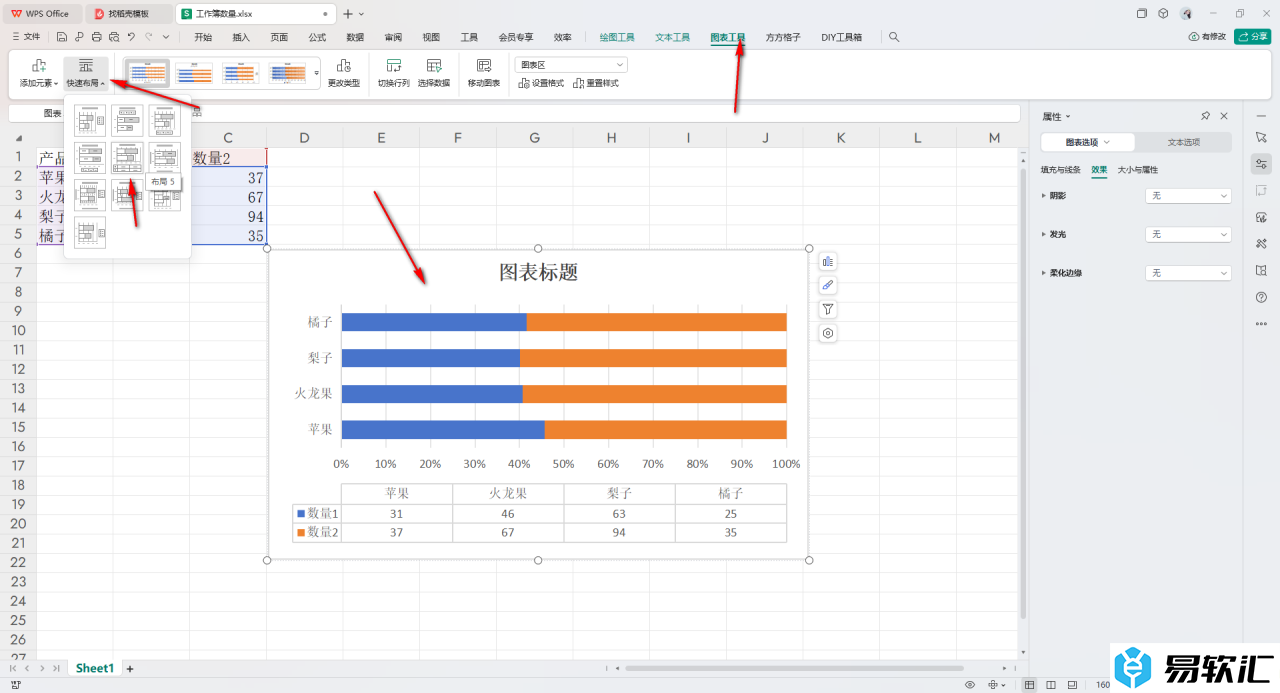
Task: Switch to the 插入 ribbon tab
Action: [x=241, y=37]
